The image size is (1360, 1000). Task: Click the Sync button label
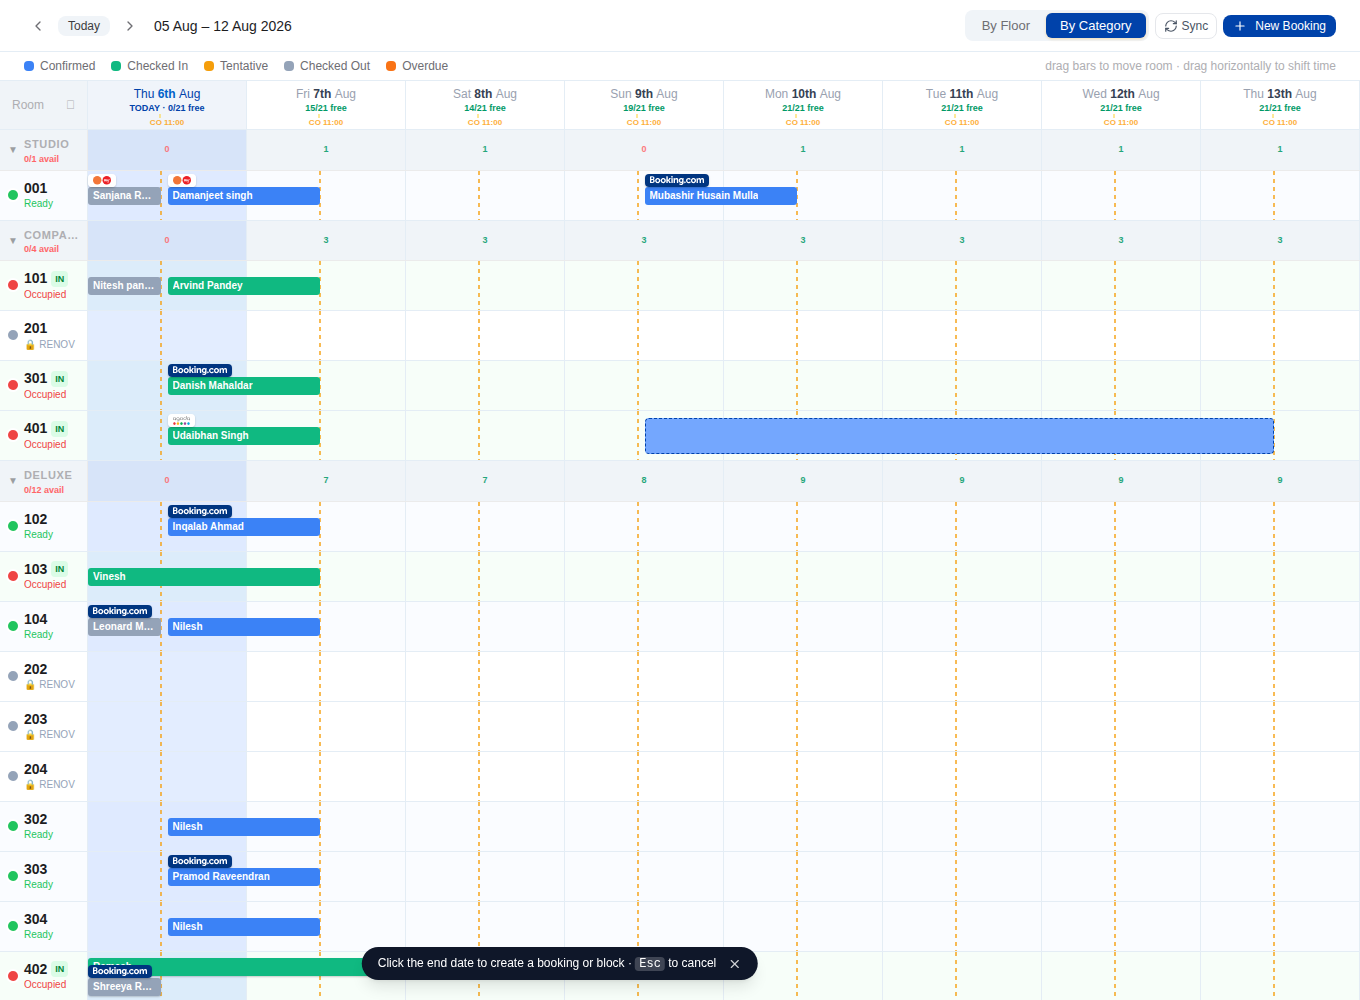tap(1194, 26)
